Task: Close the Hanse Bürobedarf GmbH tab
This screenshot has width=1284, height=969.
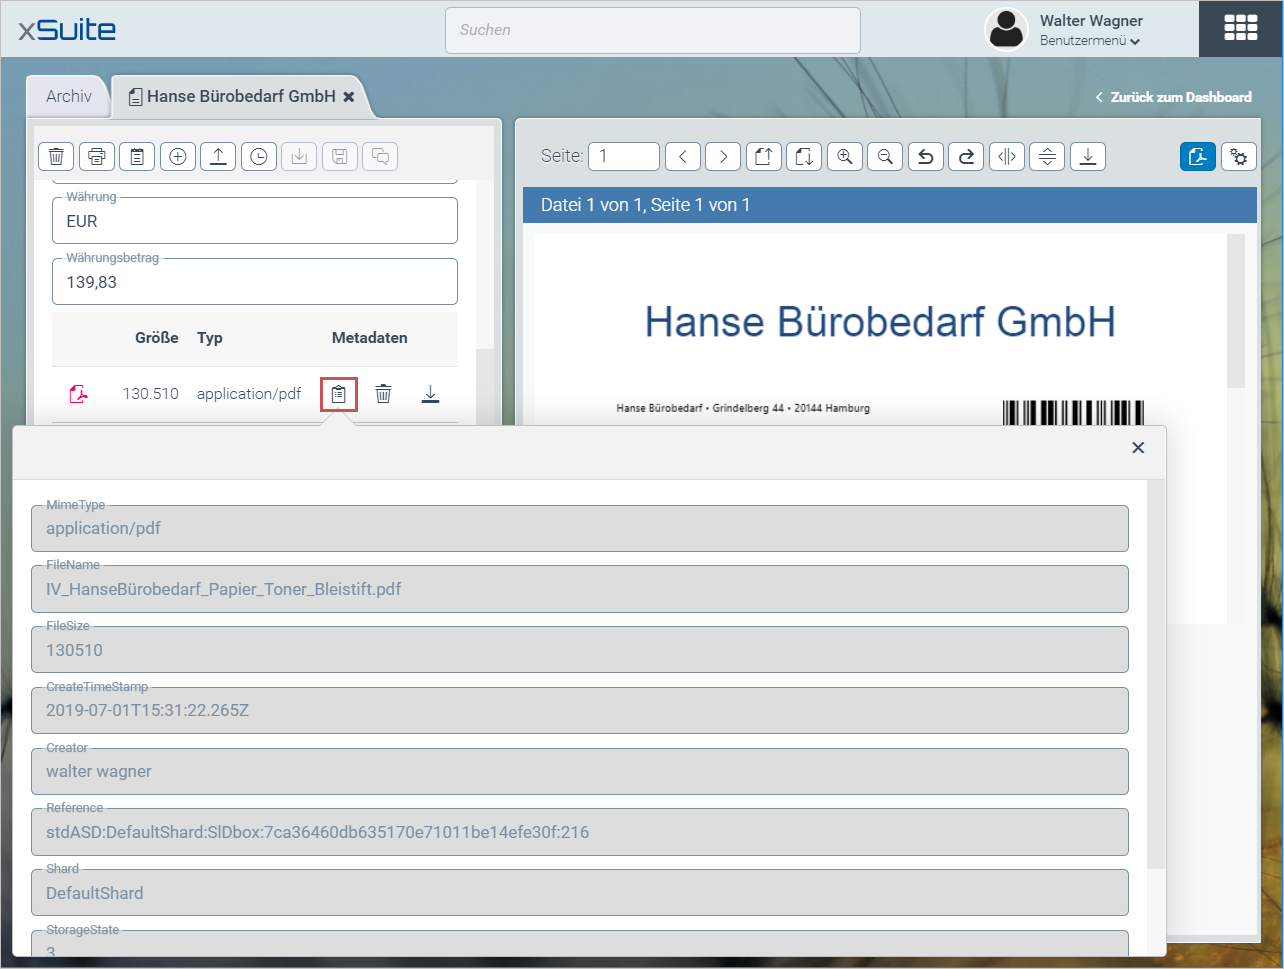Action: point(349,97)
